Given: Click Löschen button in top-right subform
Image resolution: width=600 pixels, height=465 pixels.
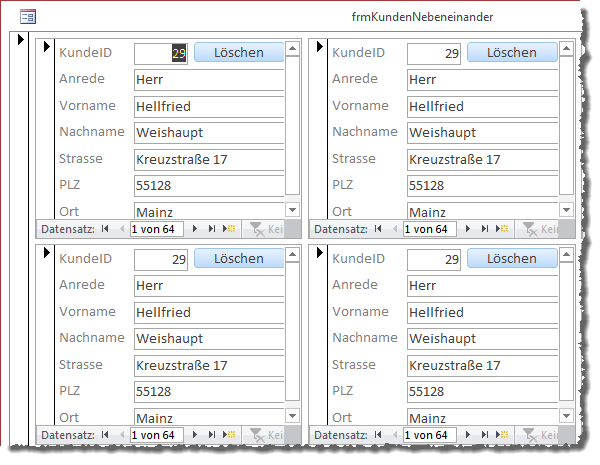Looking at the screenshot, I should click(512, 52).
